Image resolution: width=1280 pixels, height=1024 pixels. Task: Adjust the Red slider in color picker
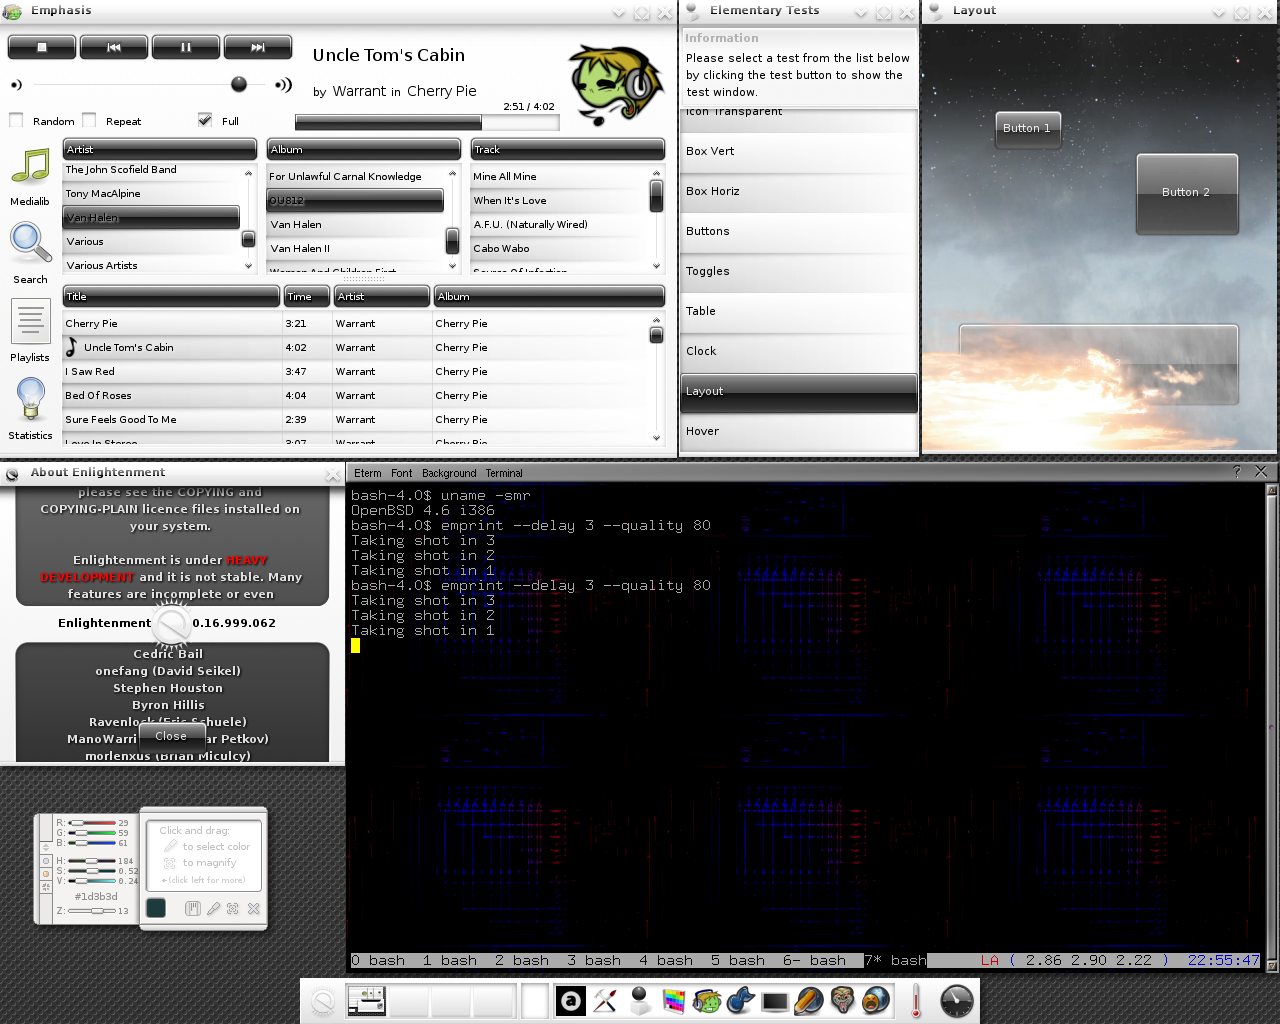(91, 822)
